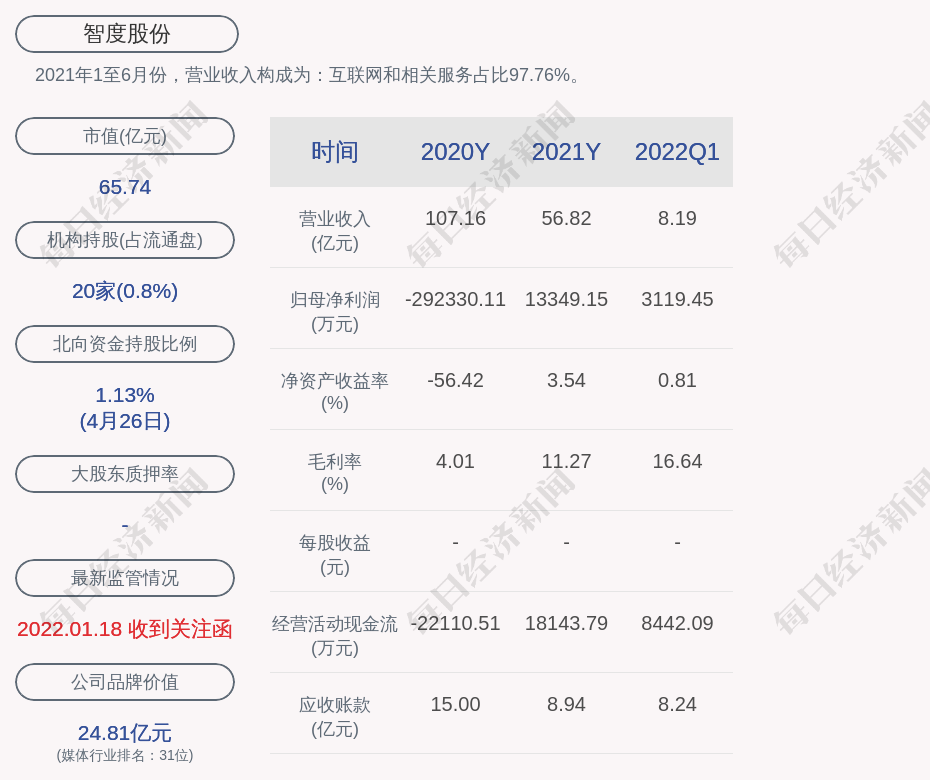Click the red 2022.01.18 收到关注函 notice

point(125,629)
